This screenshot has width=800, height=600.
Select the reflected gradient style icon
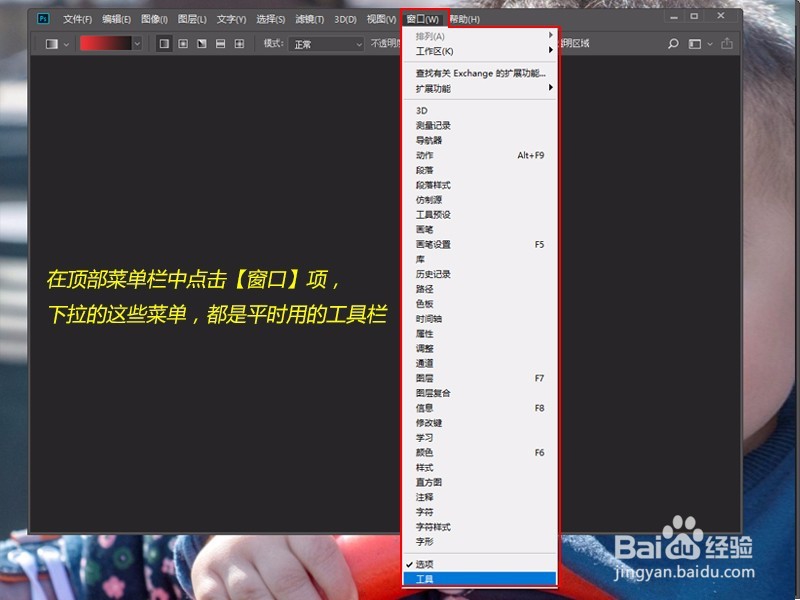click(220, 44)
